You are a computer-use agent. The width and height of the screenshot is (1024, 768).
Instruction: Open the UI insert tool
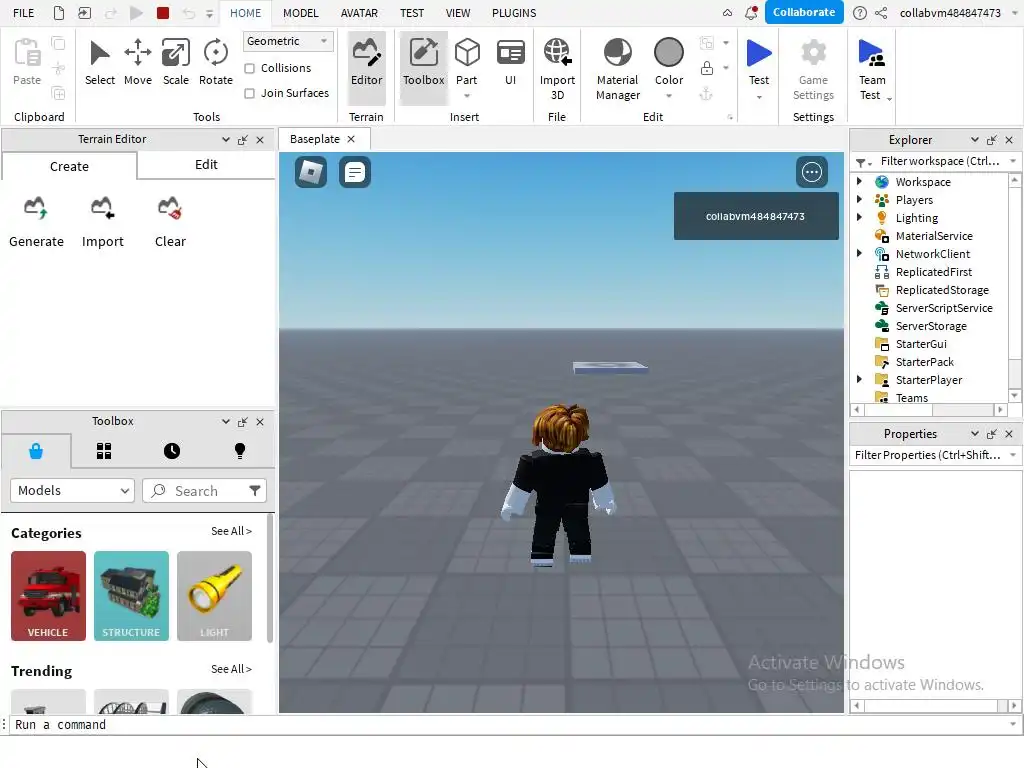coord(511,63)
